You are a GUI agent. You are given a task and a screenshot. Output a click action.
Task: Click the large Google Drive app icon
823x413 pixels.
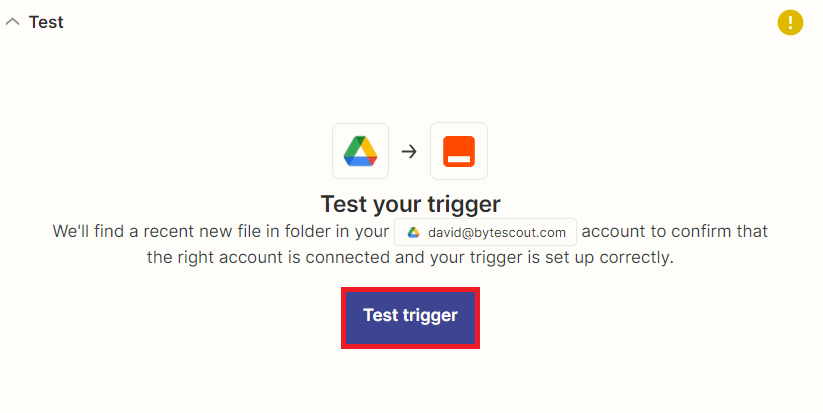pyautogui.click(x=360, y=151)
